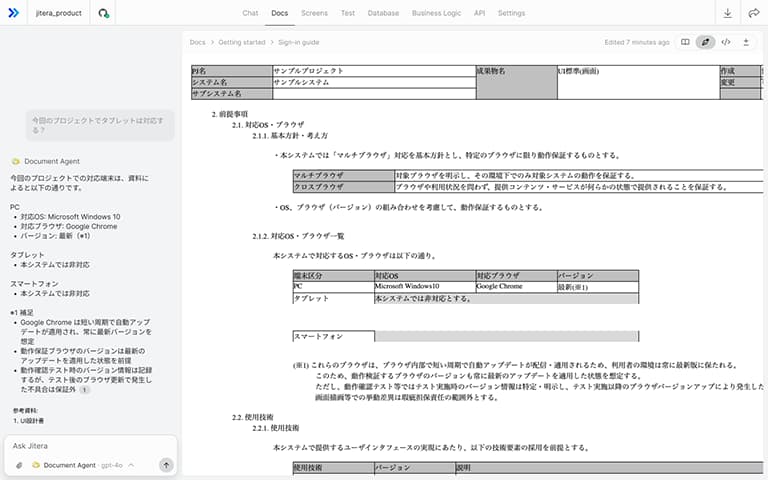
Task: Click the "タブレット" heading in the chat response
Action: pyautogui.click(x=27, y=255)
